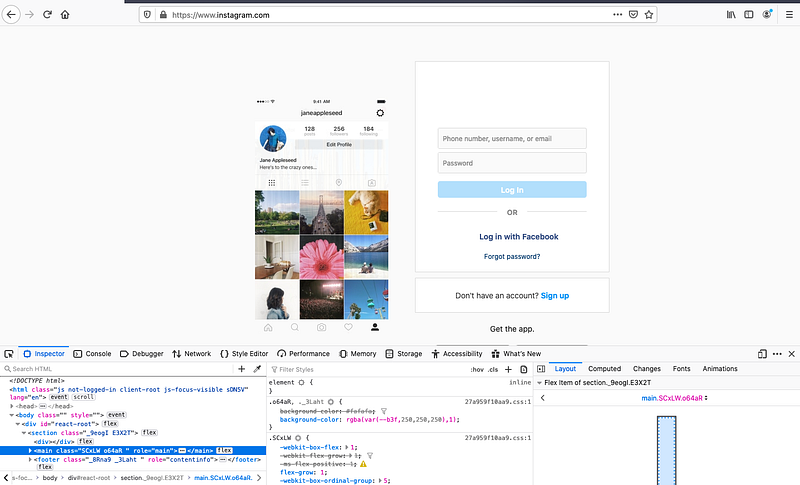Open the Network tab

click(191, 354)
